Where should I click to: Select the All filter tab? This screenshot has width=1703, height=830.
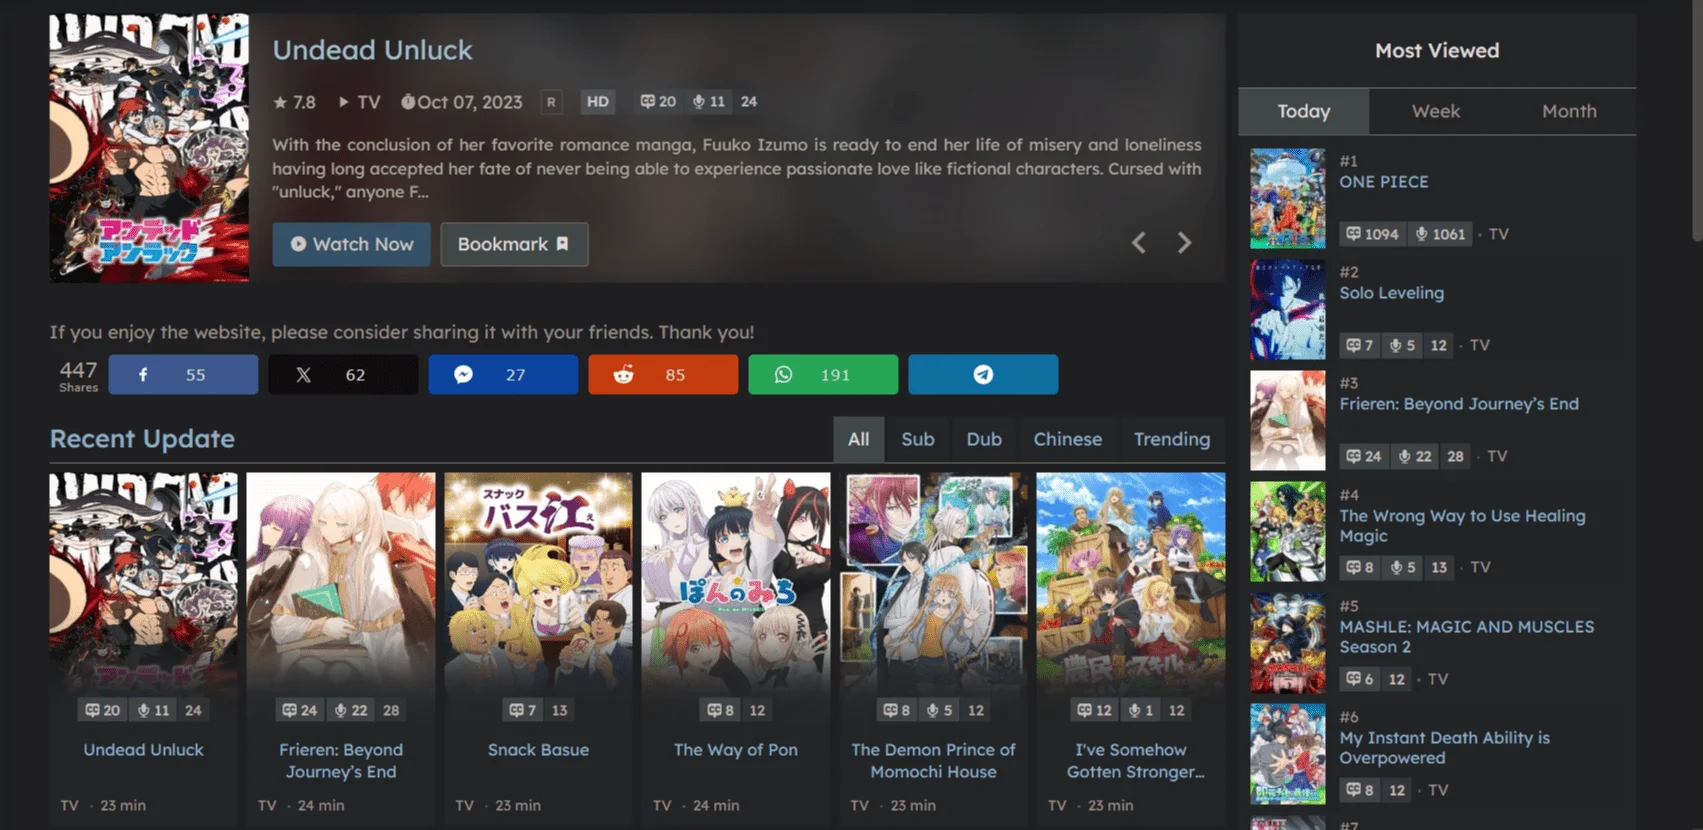858,439
